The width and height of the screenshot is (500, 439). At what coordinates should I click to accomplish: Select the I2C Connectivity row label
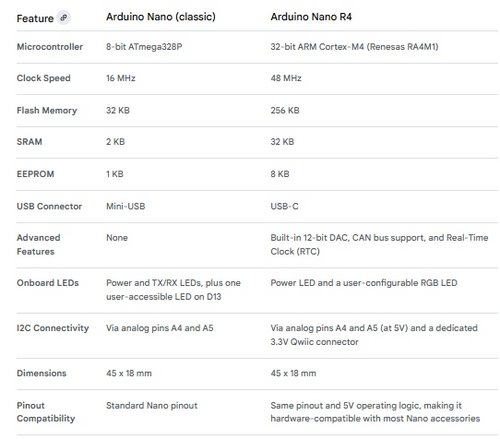coord(53,328)
